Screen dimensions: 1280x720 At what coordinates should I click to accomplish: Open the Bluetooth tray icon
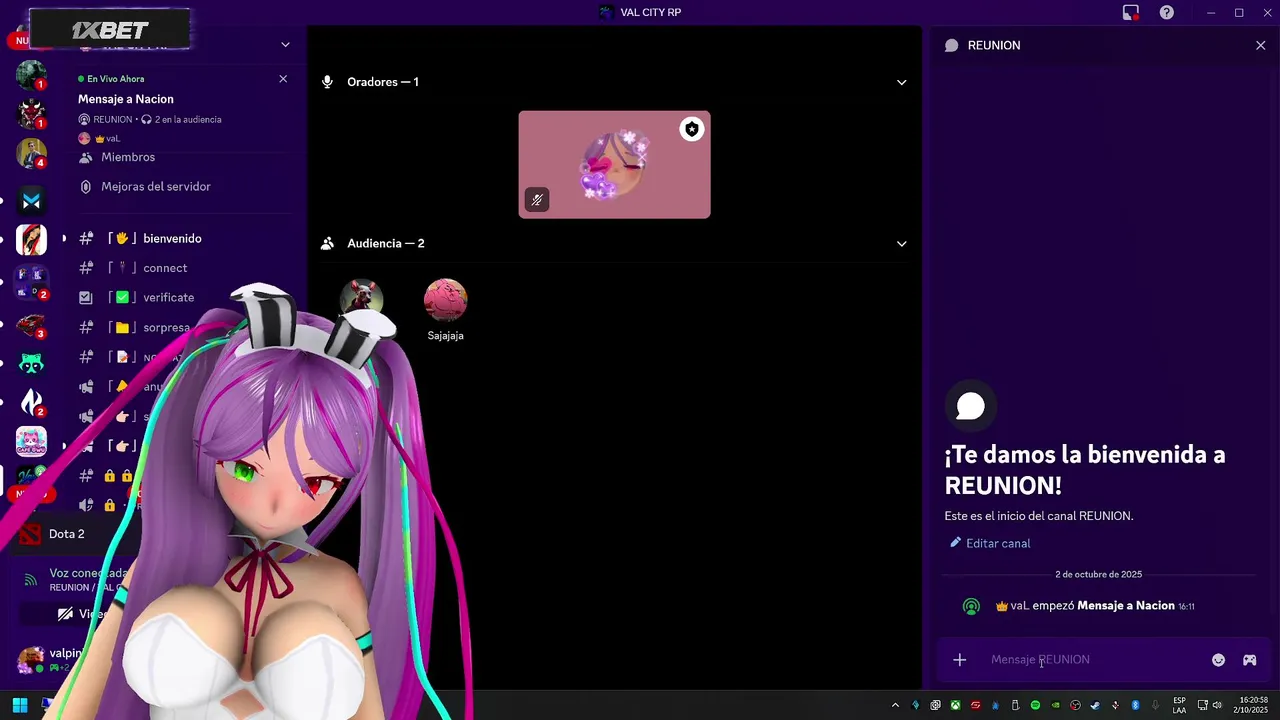(x=1135, y=705)
